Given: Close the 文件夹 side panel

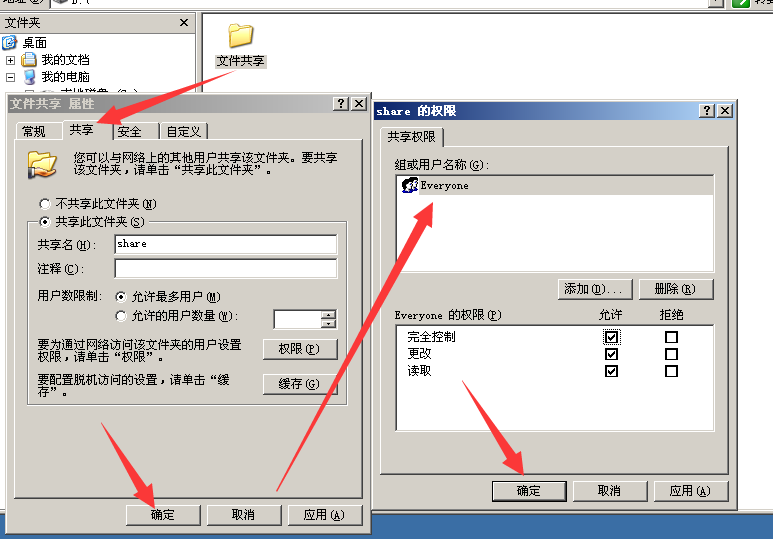Looking at the screenshot, I should point(184,23).
